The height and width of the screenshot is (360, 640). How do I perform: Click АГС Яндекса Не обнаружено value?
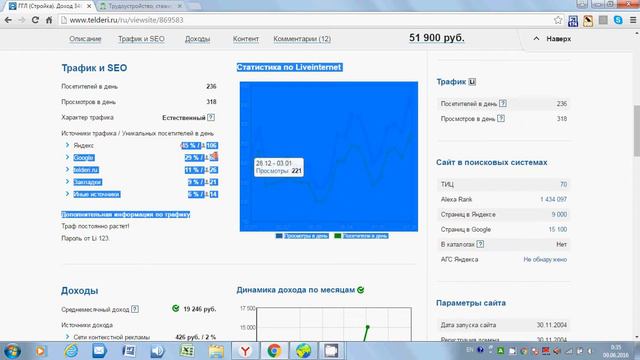pos(545,260)
